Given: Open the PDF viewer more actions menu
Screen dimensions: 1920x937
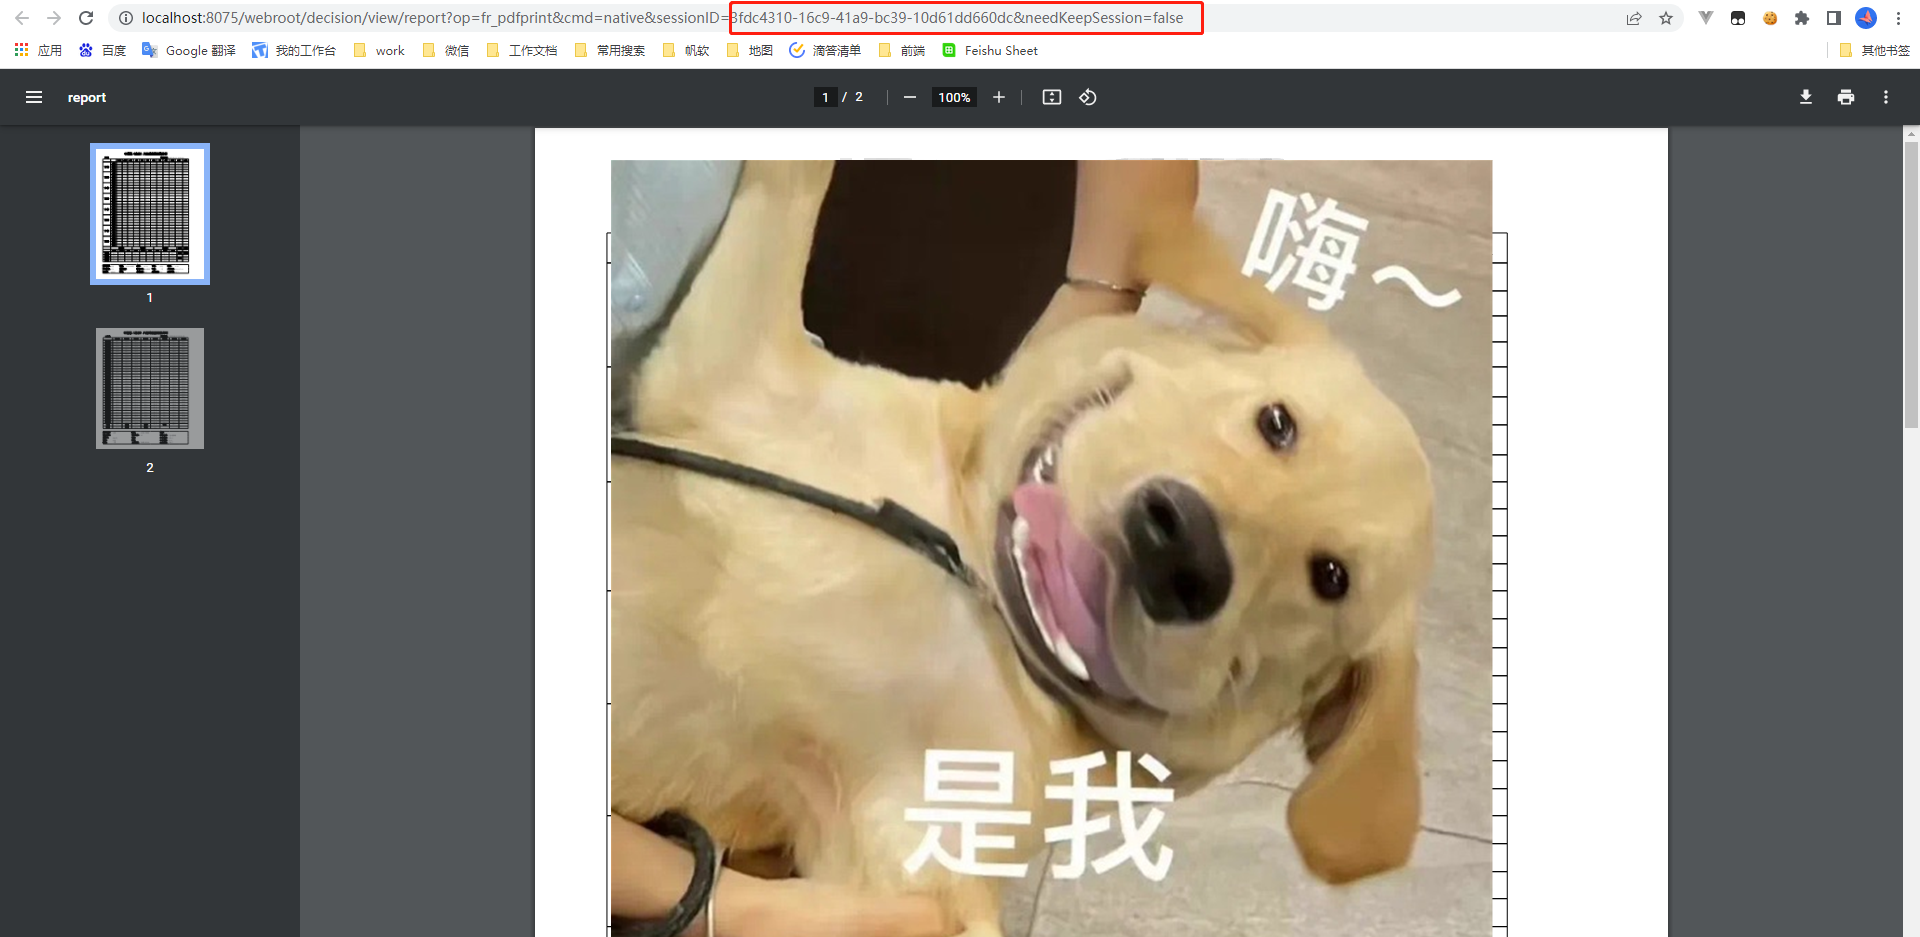Looking at the screenshot, I should [1885, 97].
